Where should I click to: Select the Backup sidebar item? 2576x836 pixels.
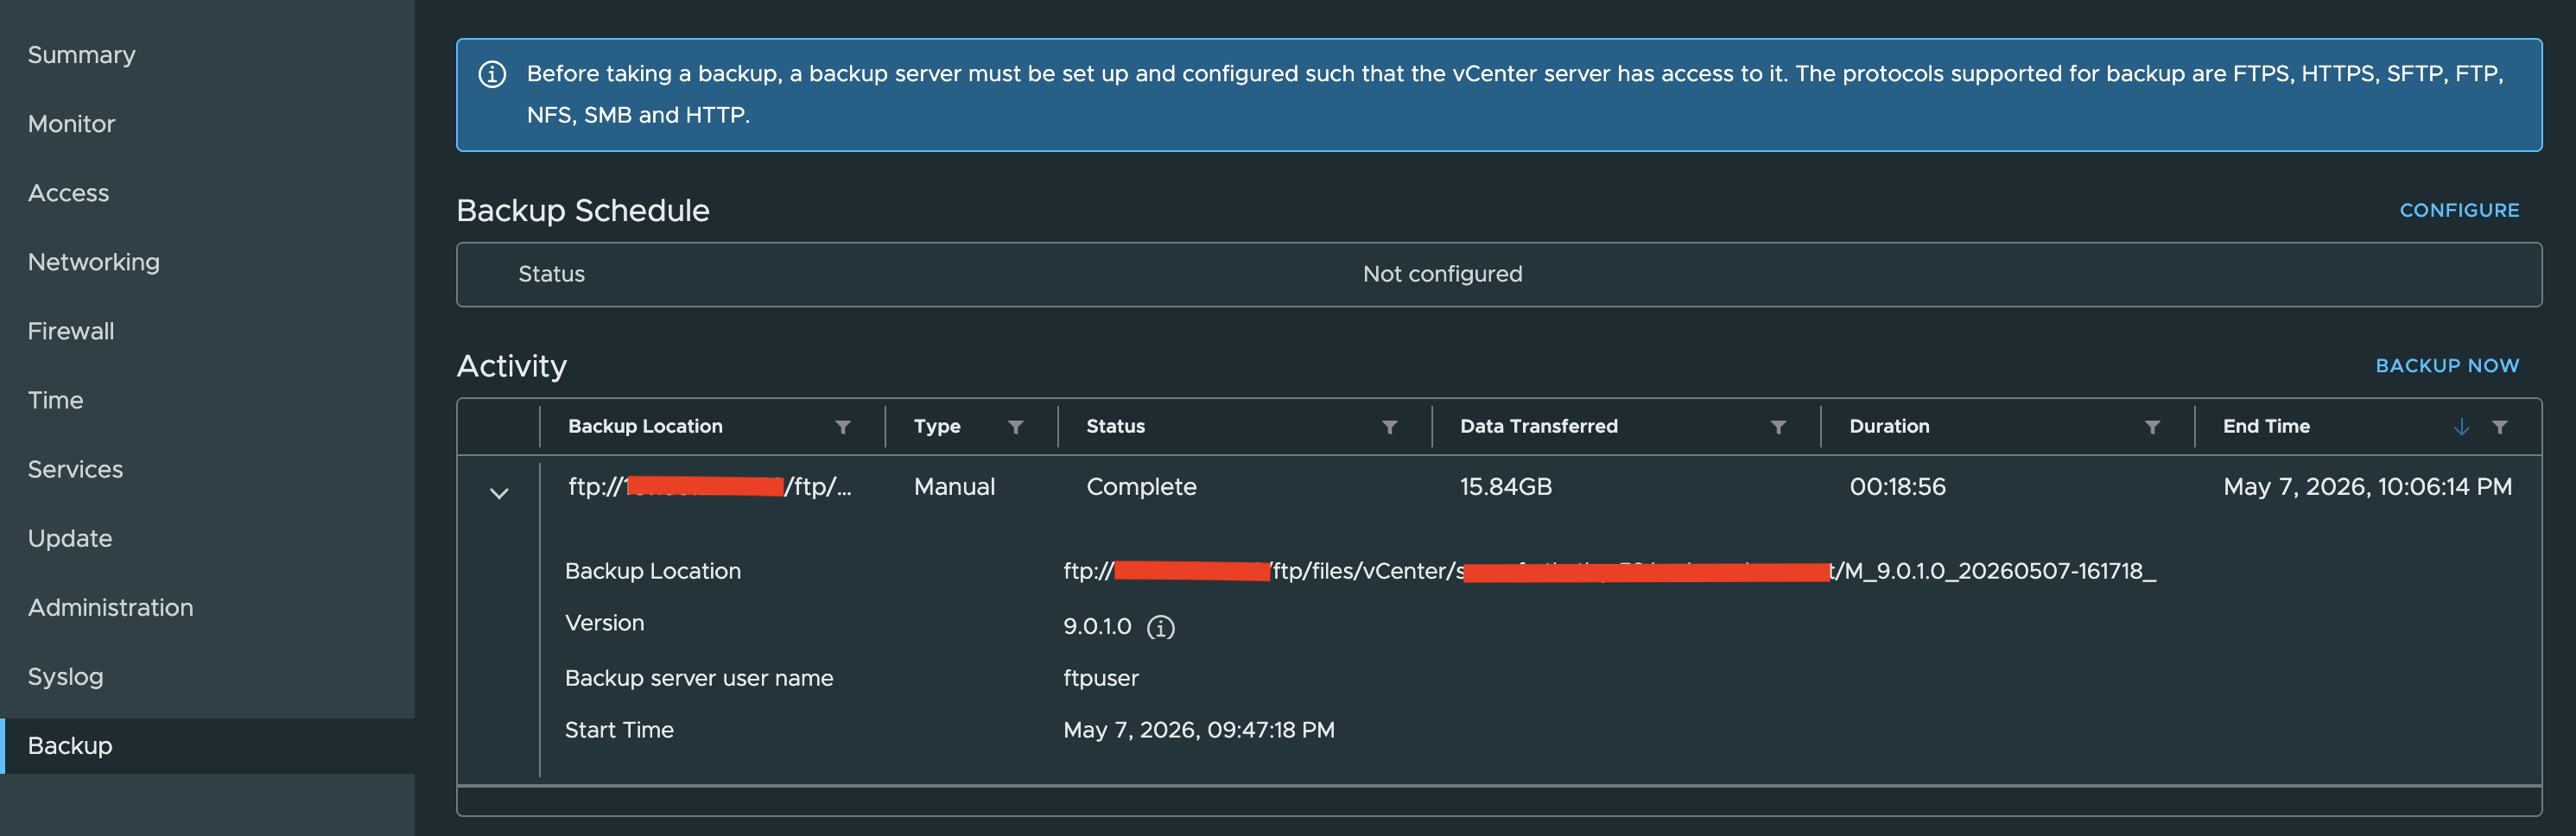[x=207, y=746]
